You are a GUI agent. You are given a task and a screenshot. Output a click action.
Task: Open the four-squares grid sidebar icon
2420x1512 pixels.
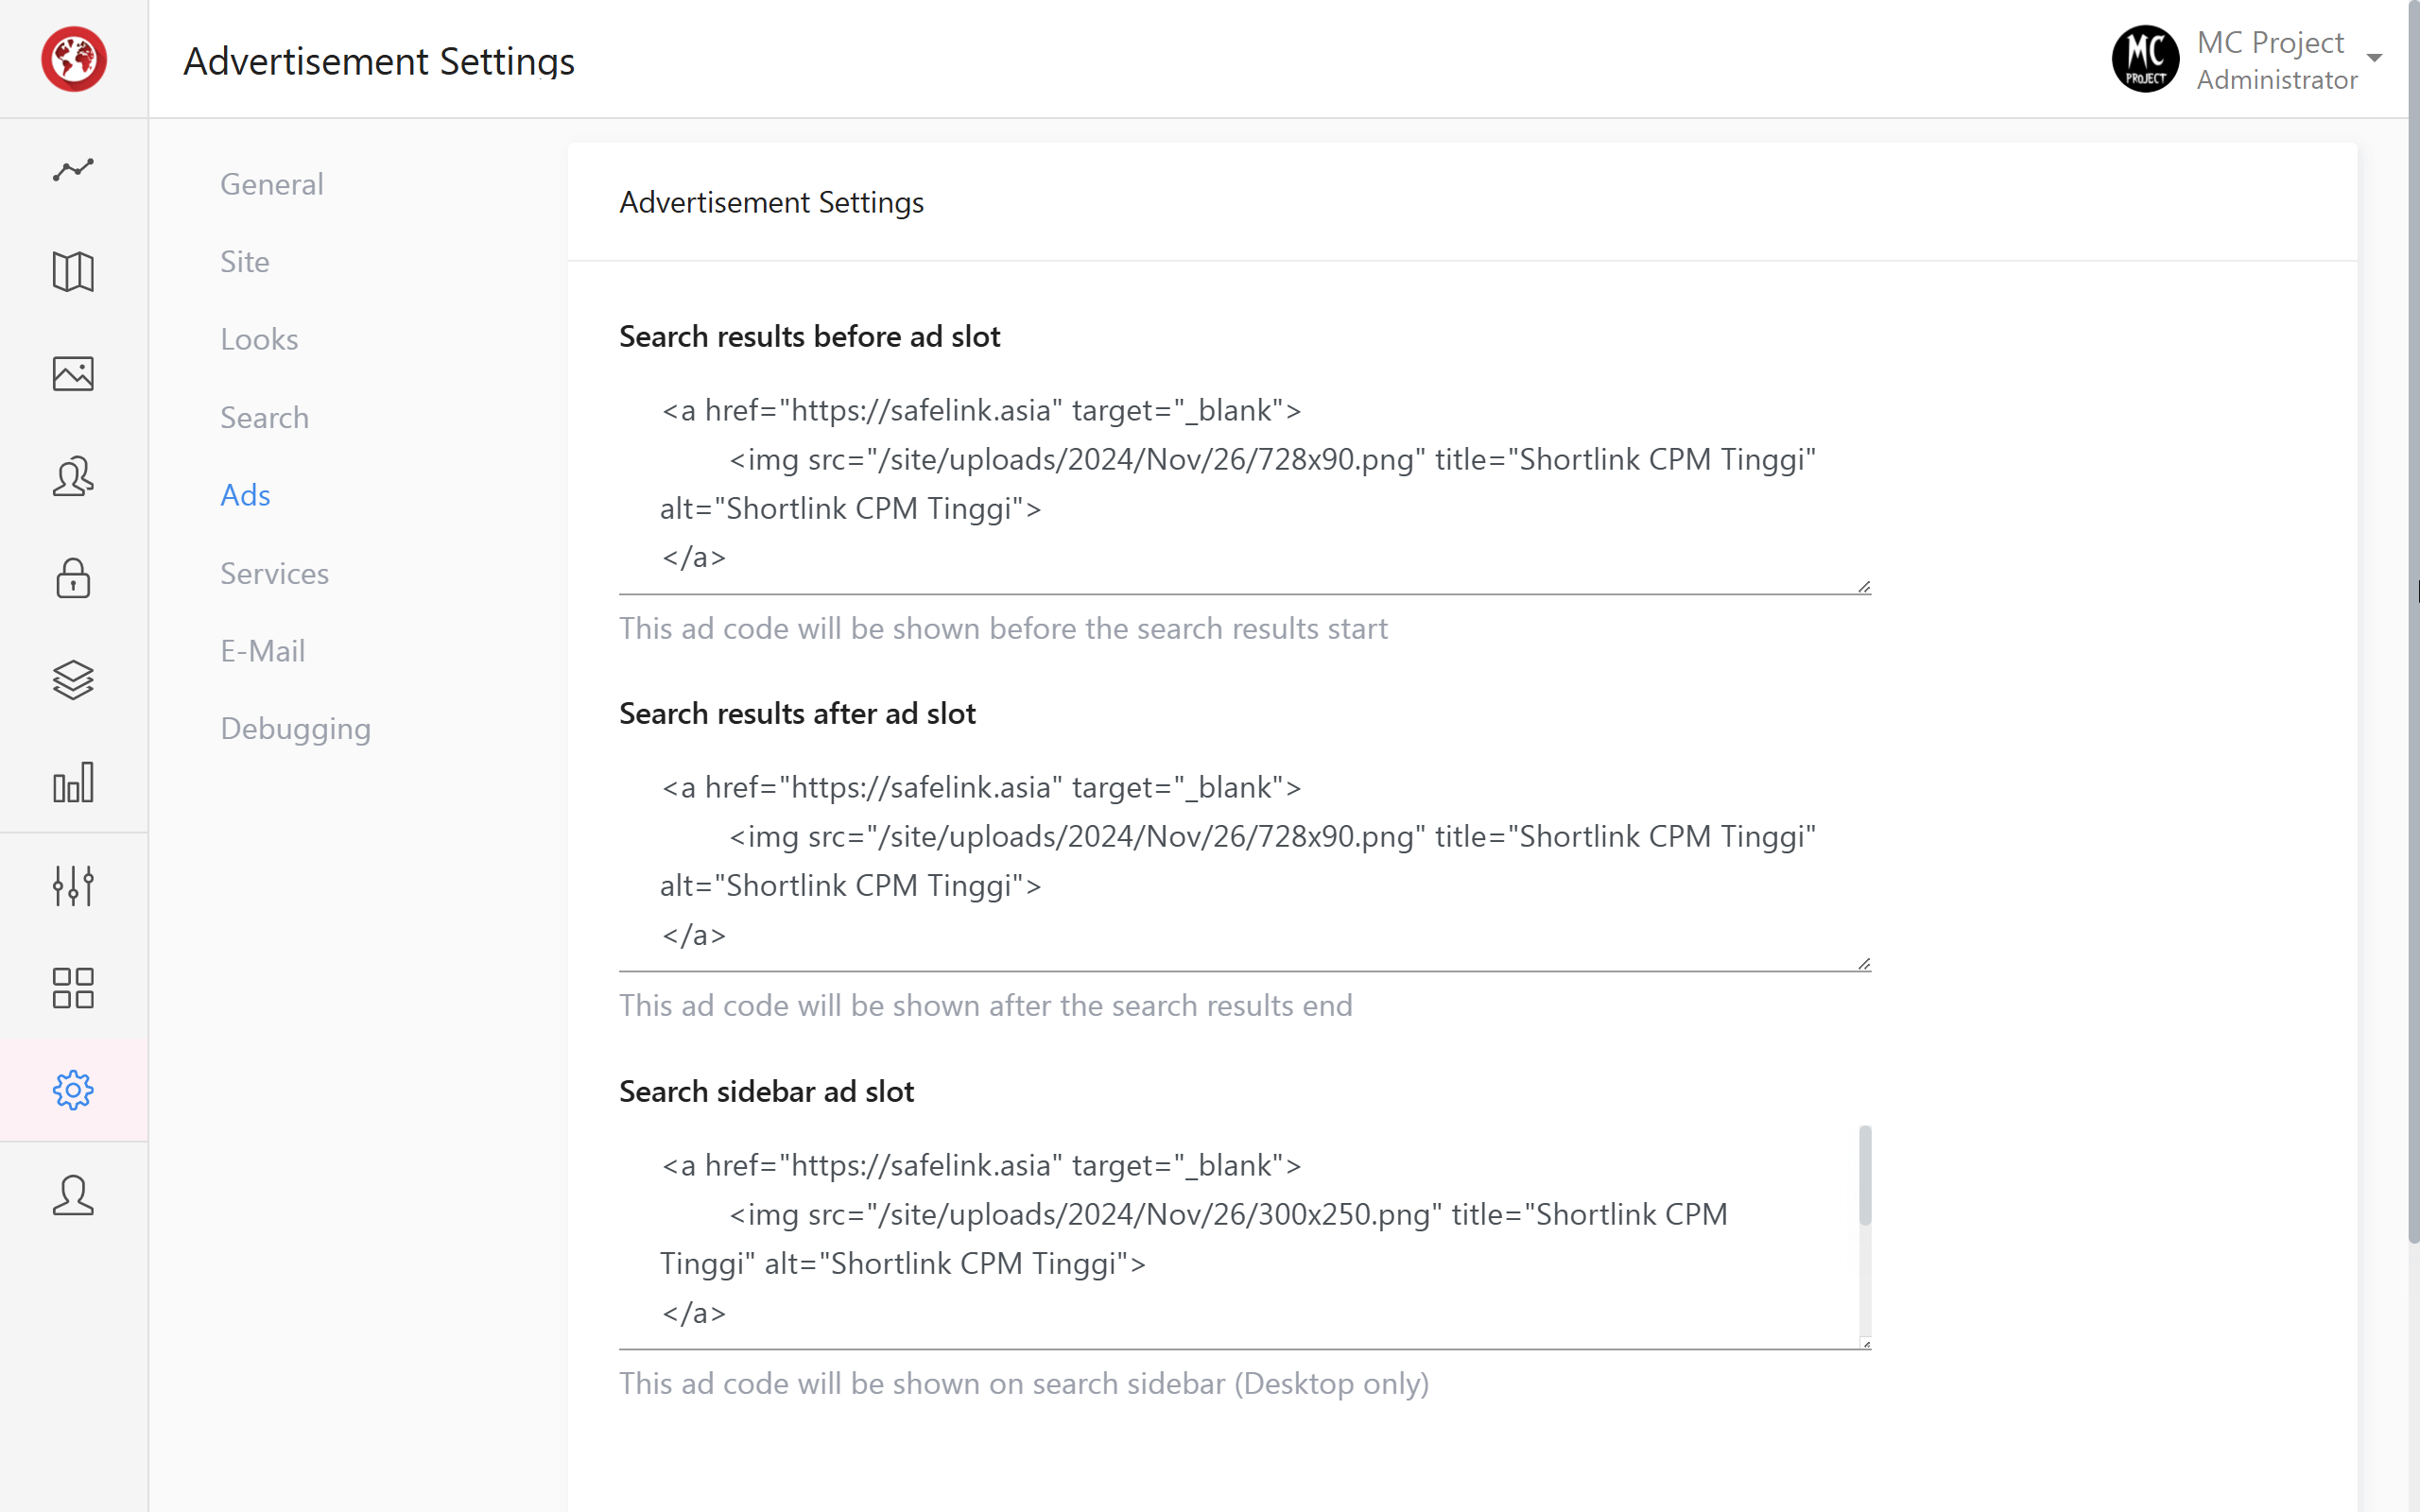(x=73, y=988)
